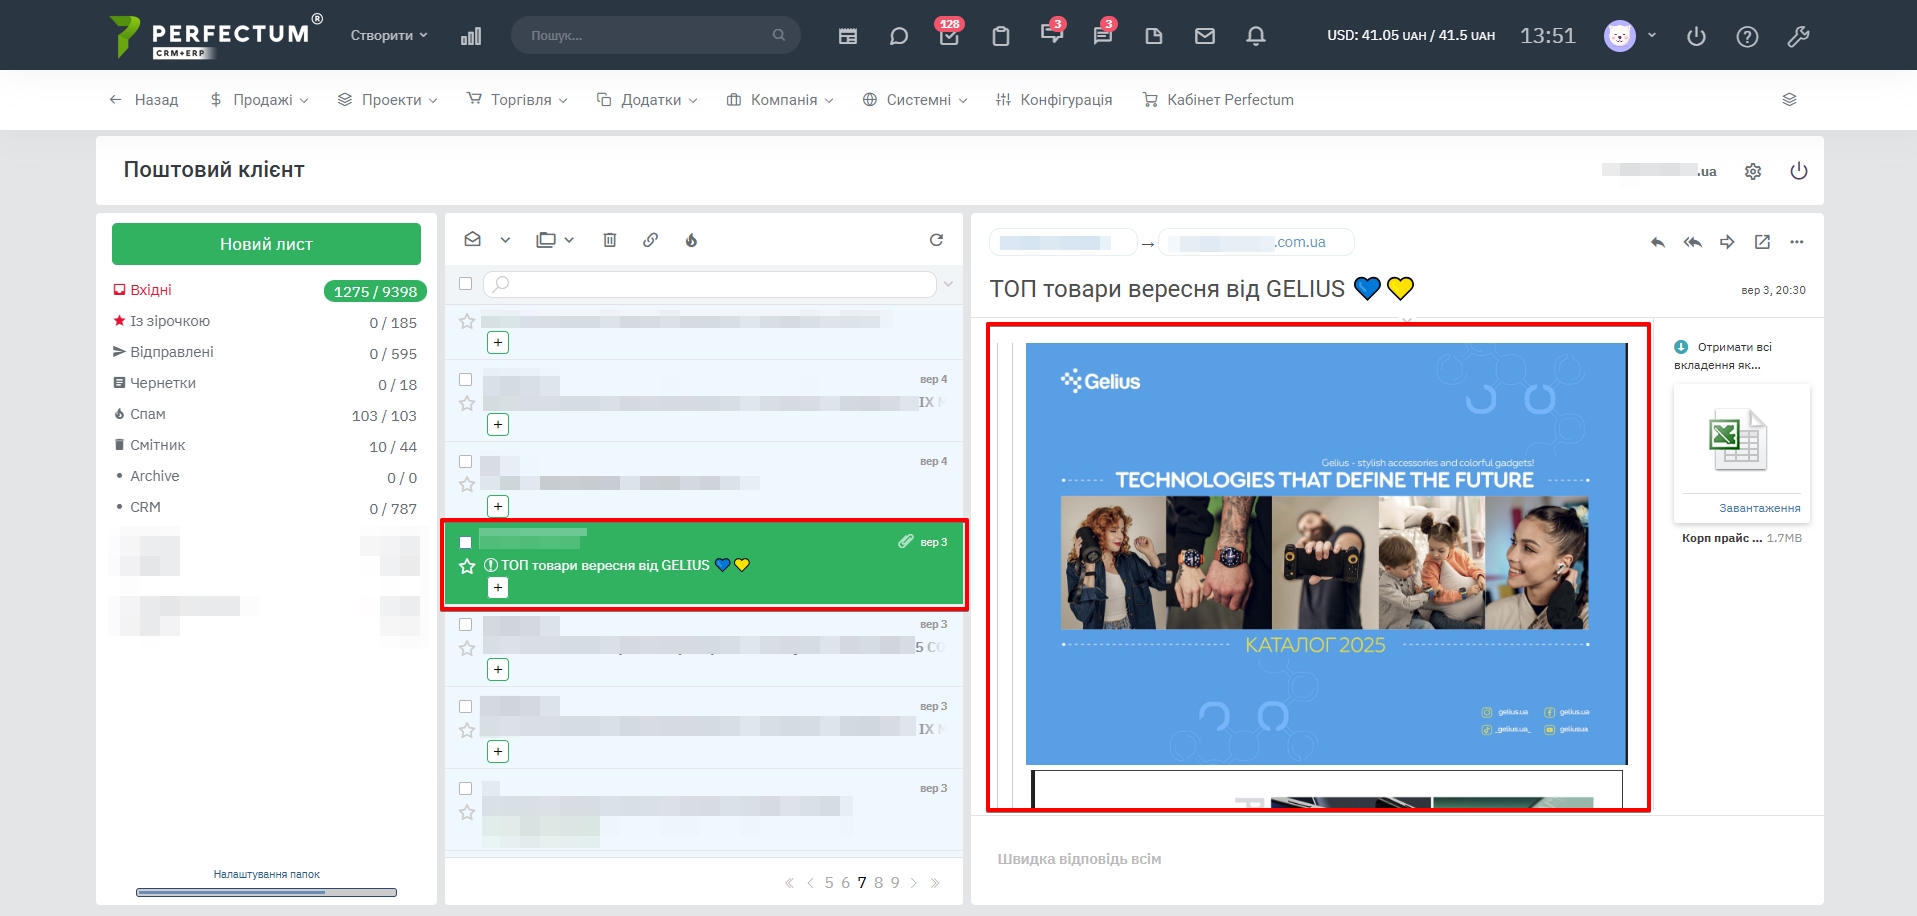Open the three dots more options menu
The height and width of the screenshot is (916, 1917).
click(1797, 242)
